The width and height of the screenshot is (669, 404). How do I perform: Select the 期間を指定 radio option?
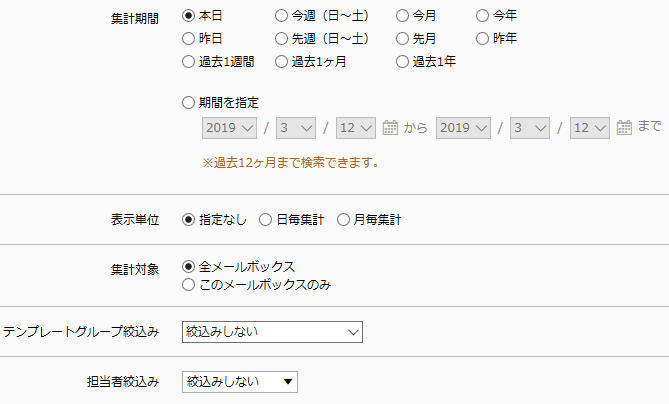click(x=188, y=103)
